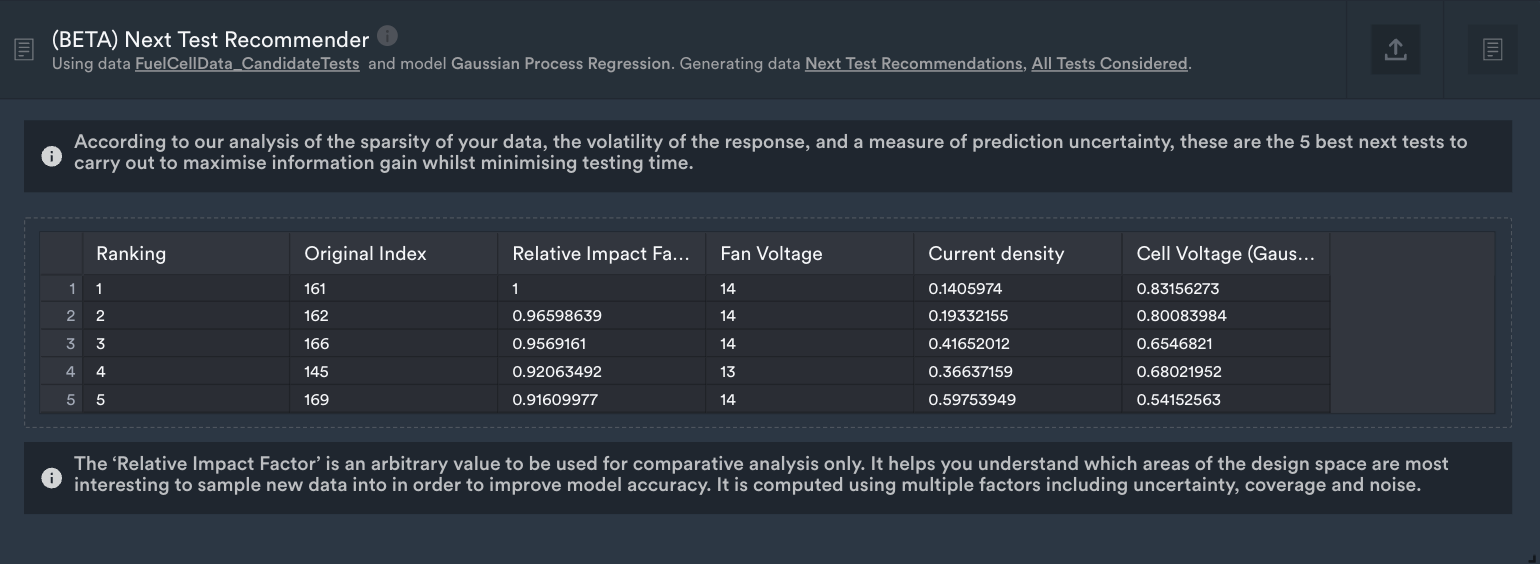Click the upload/export icon in the header

click(1395, 49)
